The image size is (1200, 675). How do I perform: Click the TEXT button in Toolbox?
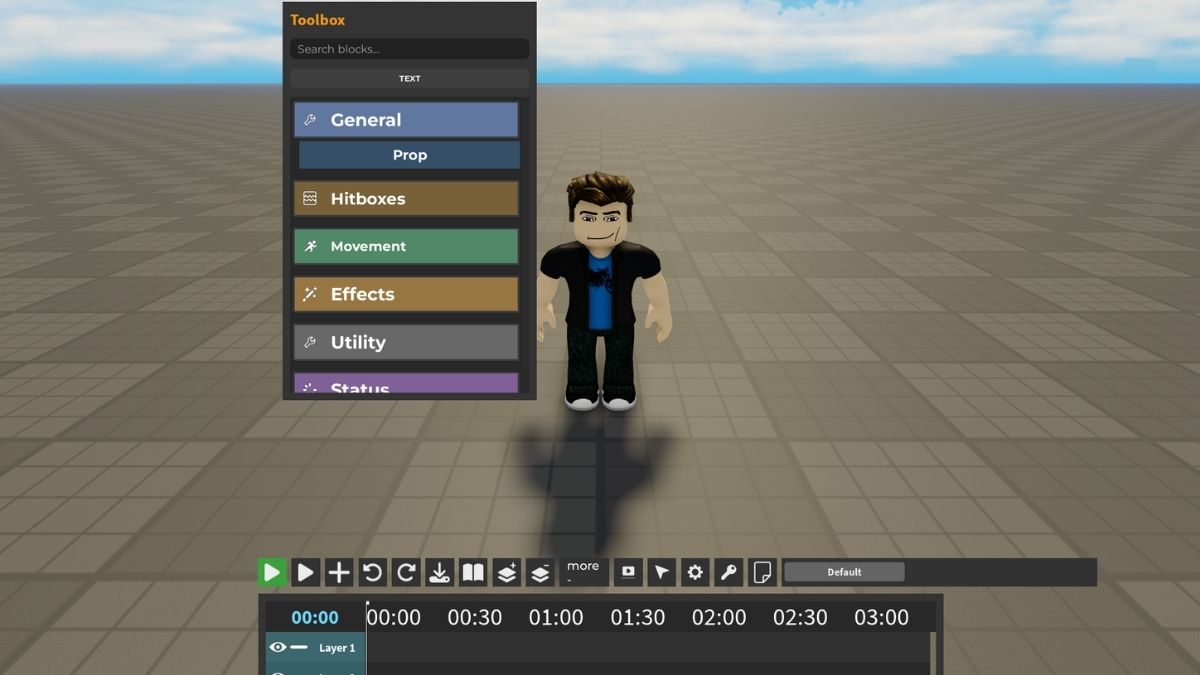(409, 78)
